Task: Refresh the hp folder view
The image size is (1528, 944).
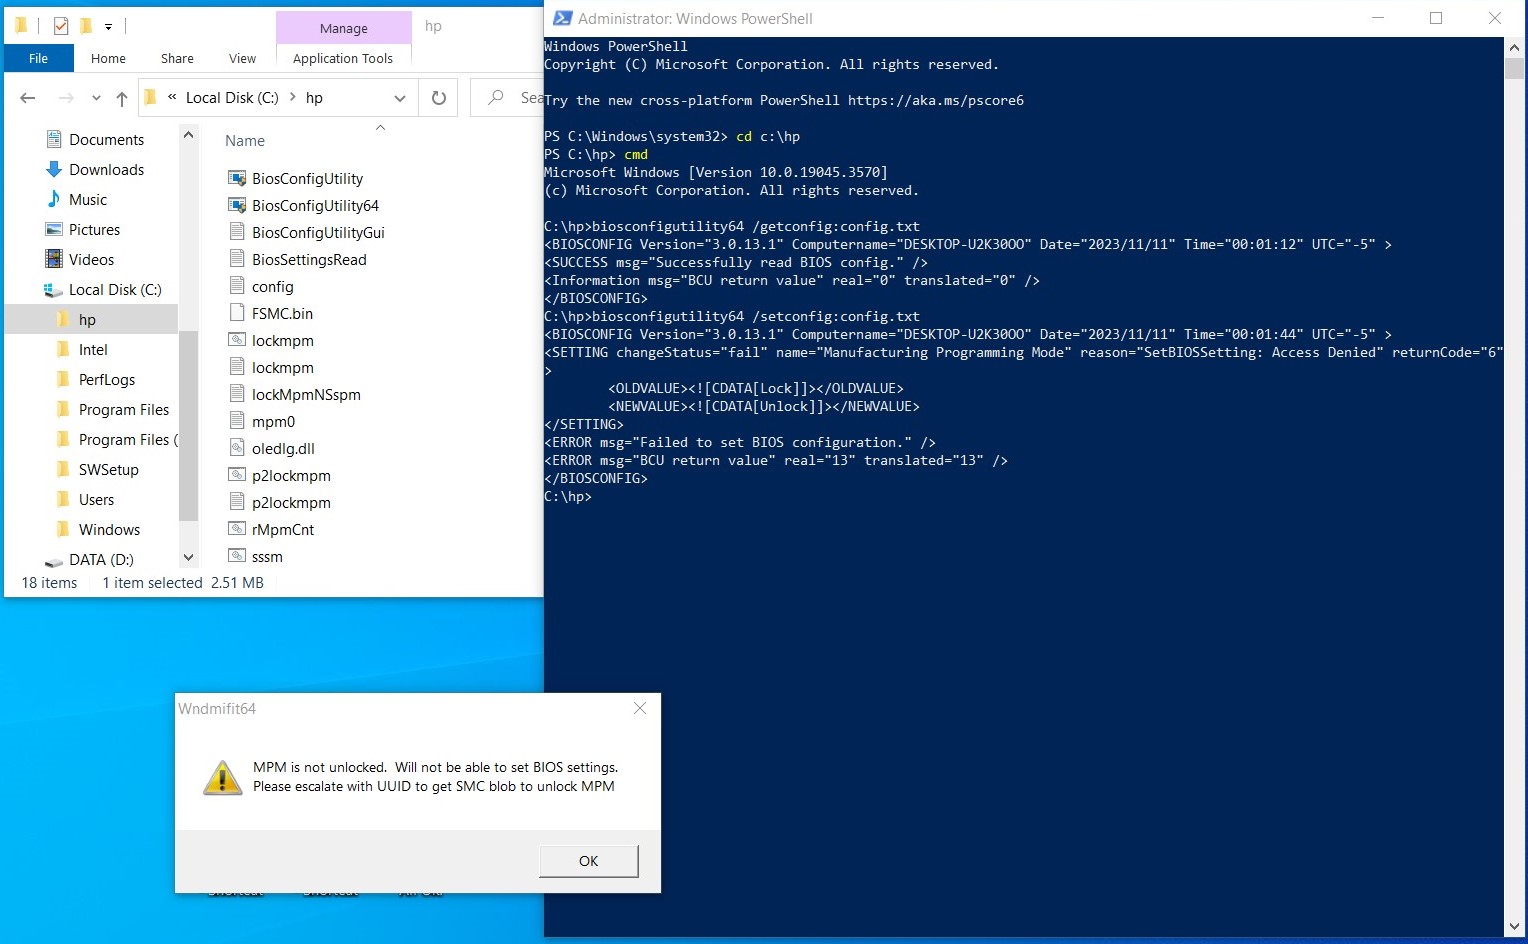Action: click(x=438, y=98)
